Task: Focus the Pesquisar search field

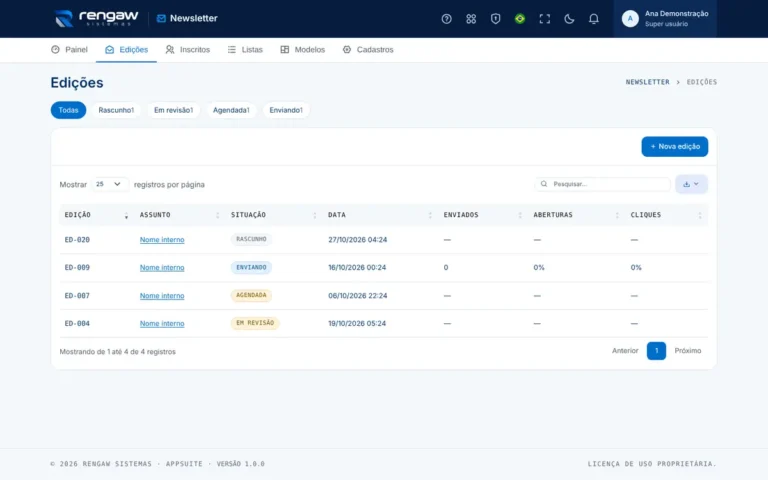Action: point(602,184)
